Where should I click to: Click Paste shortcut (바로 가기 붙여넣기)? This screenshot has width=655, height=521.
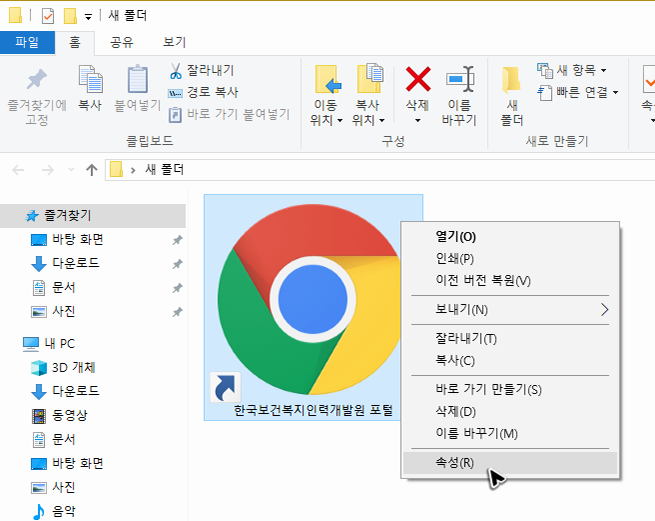(x=229, y=114)
